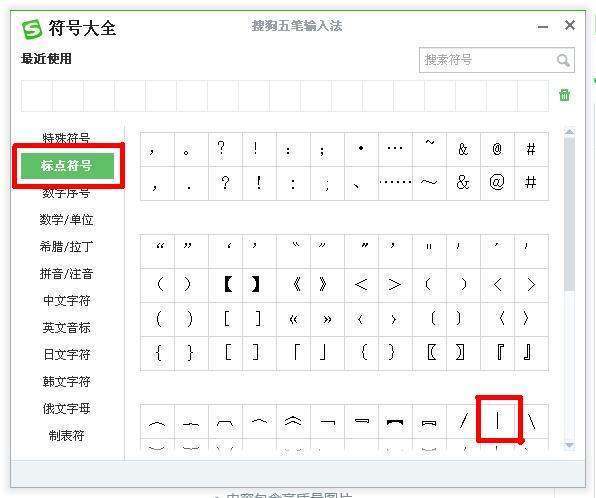Insert the large @ symbol in second row
This screenshot has width=596, height=498.
pos(497,182)
